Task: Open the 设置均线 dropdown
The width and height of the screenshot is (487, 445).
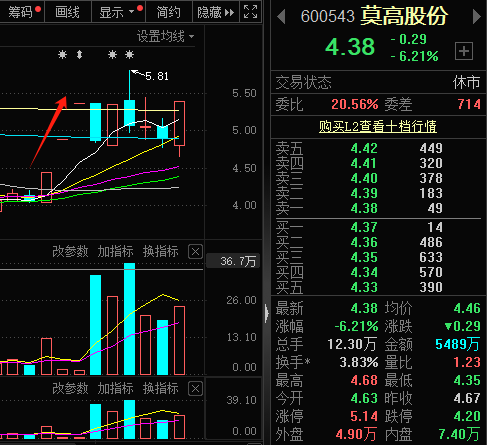Action: tap(165, 36)
